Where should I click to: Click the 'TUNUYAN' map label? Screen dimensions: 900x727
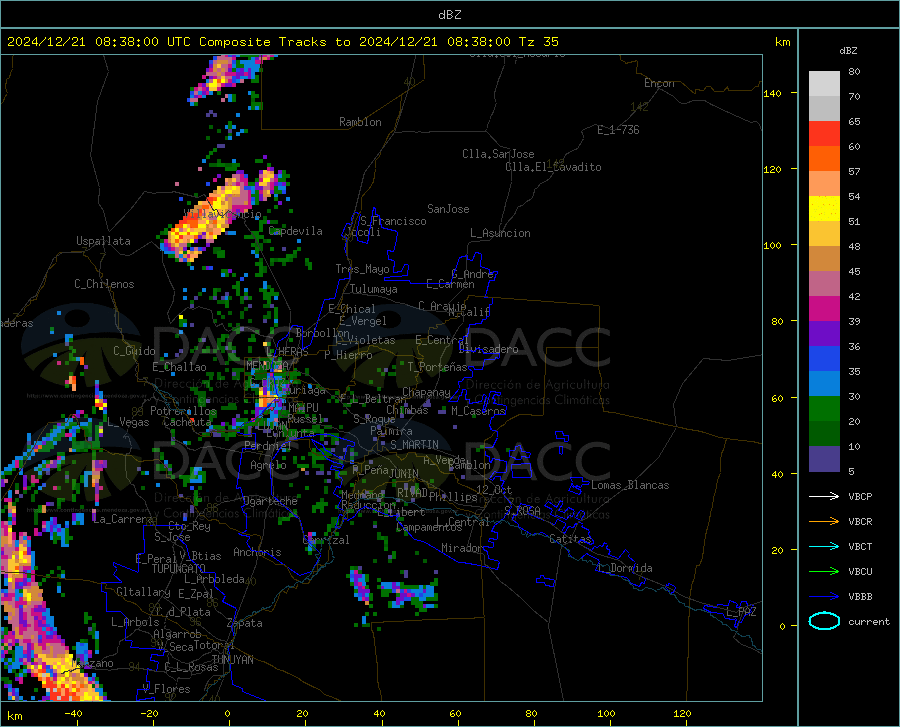[232, 660]
